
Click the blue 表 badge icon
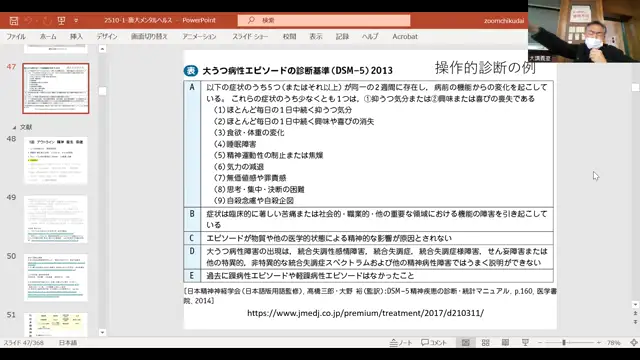pyautogui.click(x=191, y=71)
